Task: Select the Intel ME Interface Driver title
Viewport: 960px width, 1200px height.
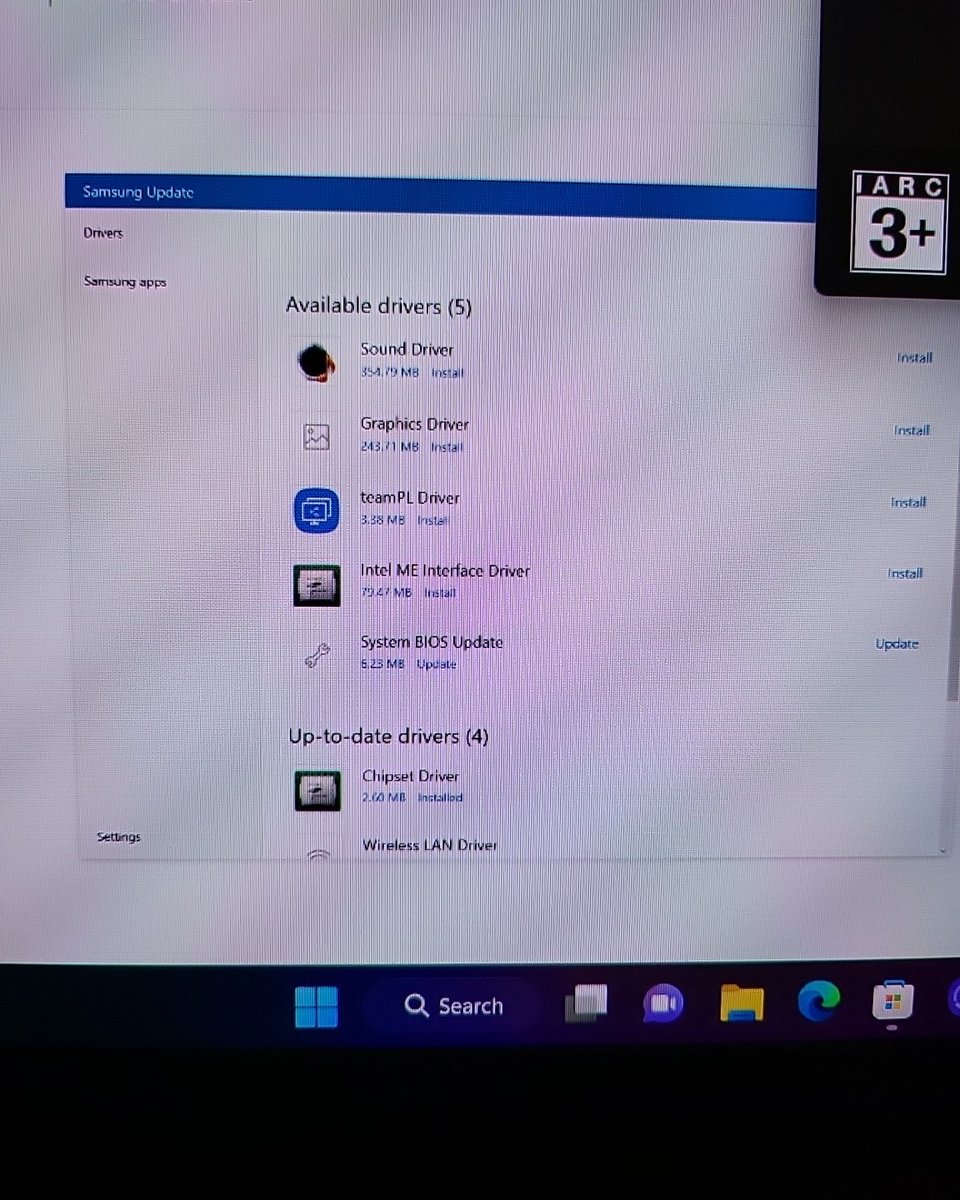Action: [x=445, y=571]
